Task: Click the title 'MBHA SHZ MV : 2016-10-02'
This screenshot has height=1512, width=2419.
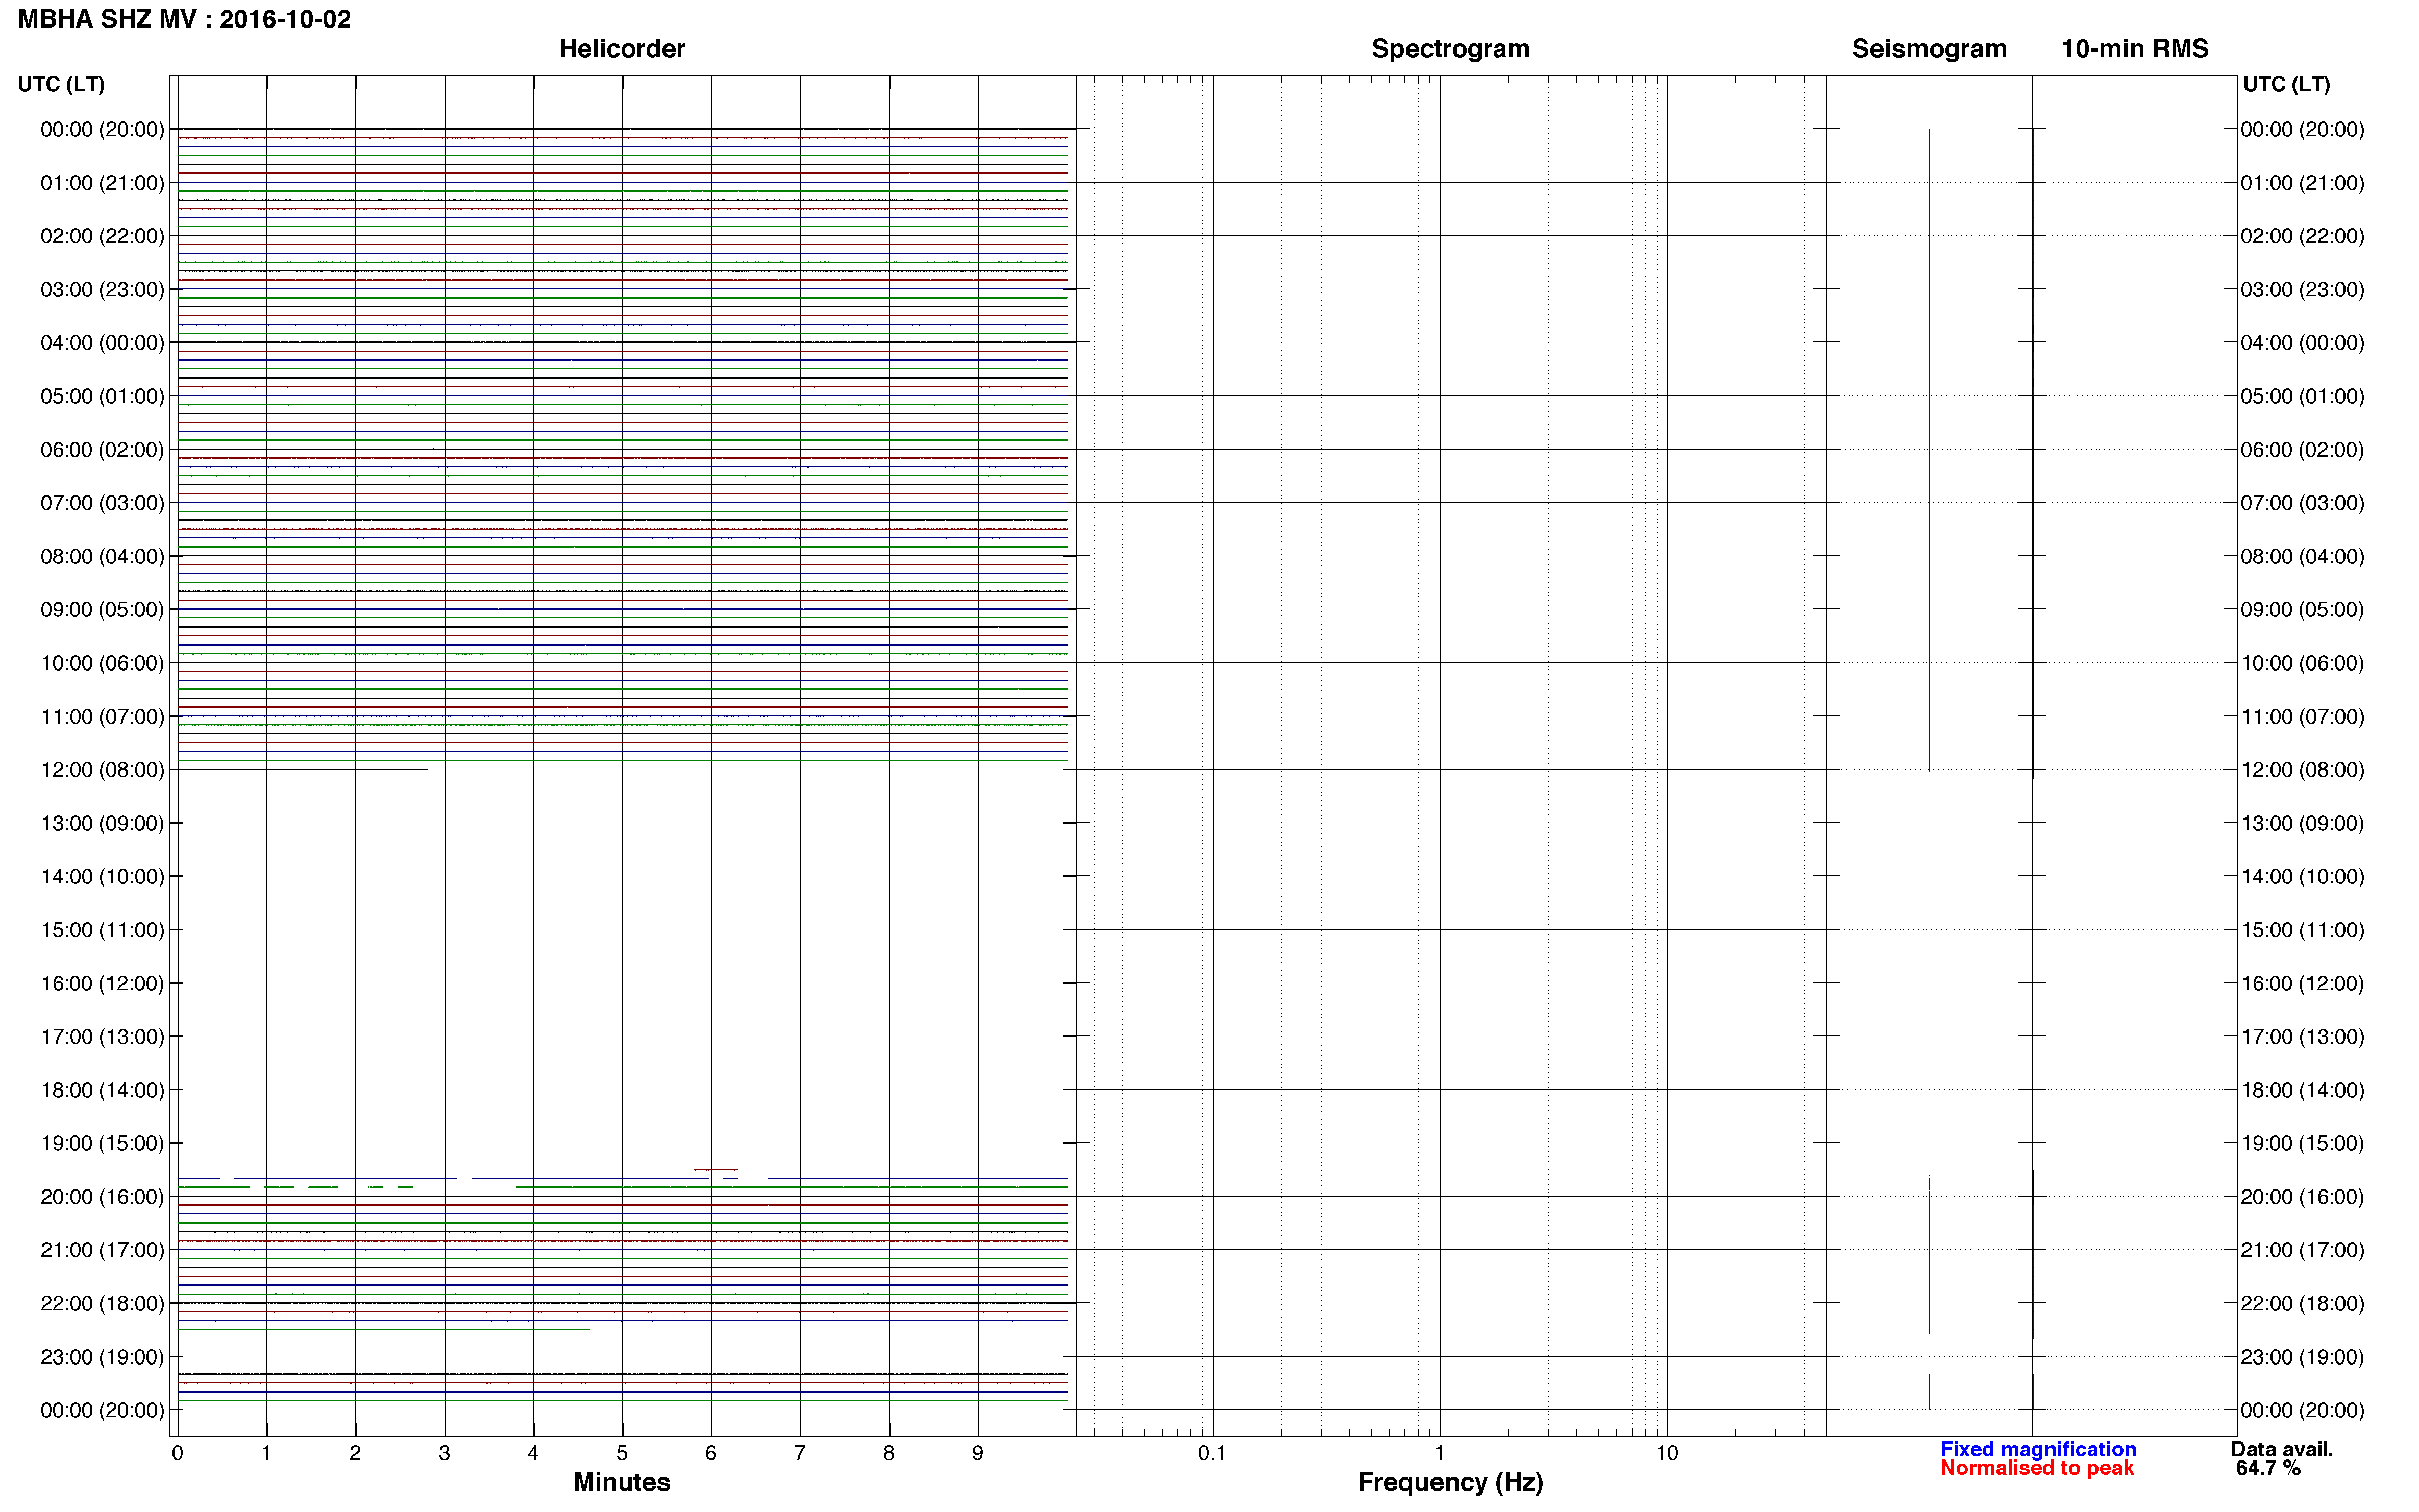Action: (185, 19)
